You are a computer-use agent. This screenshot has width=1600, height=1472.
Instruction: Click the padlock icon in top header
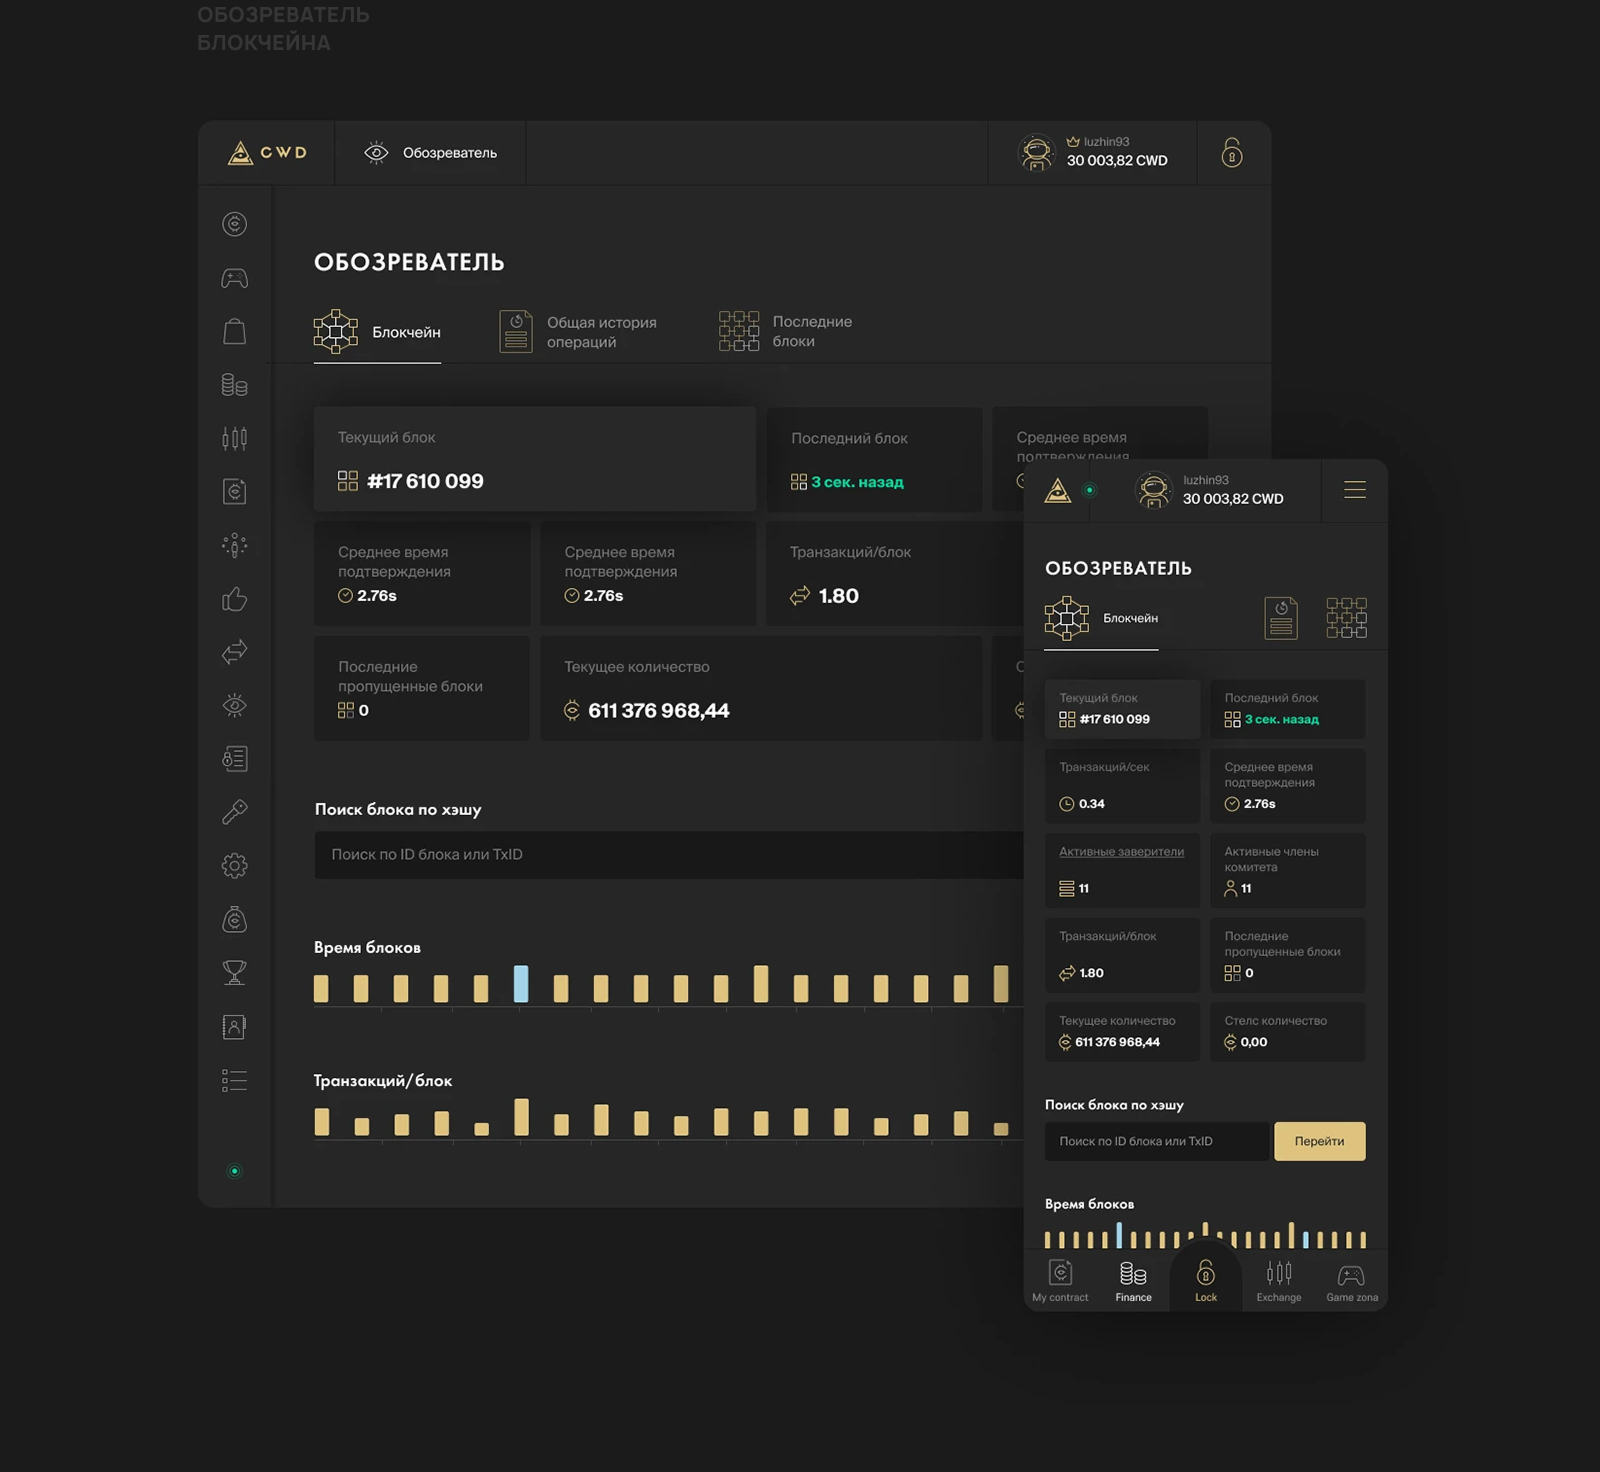coord(1232,153)
